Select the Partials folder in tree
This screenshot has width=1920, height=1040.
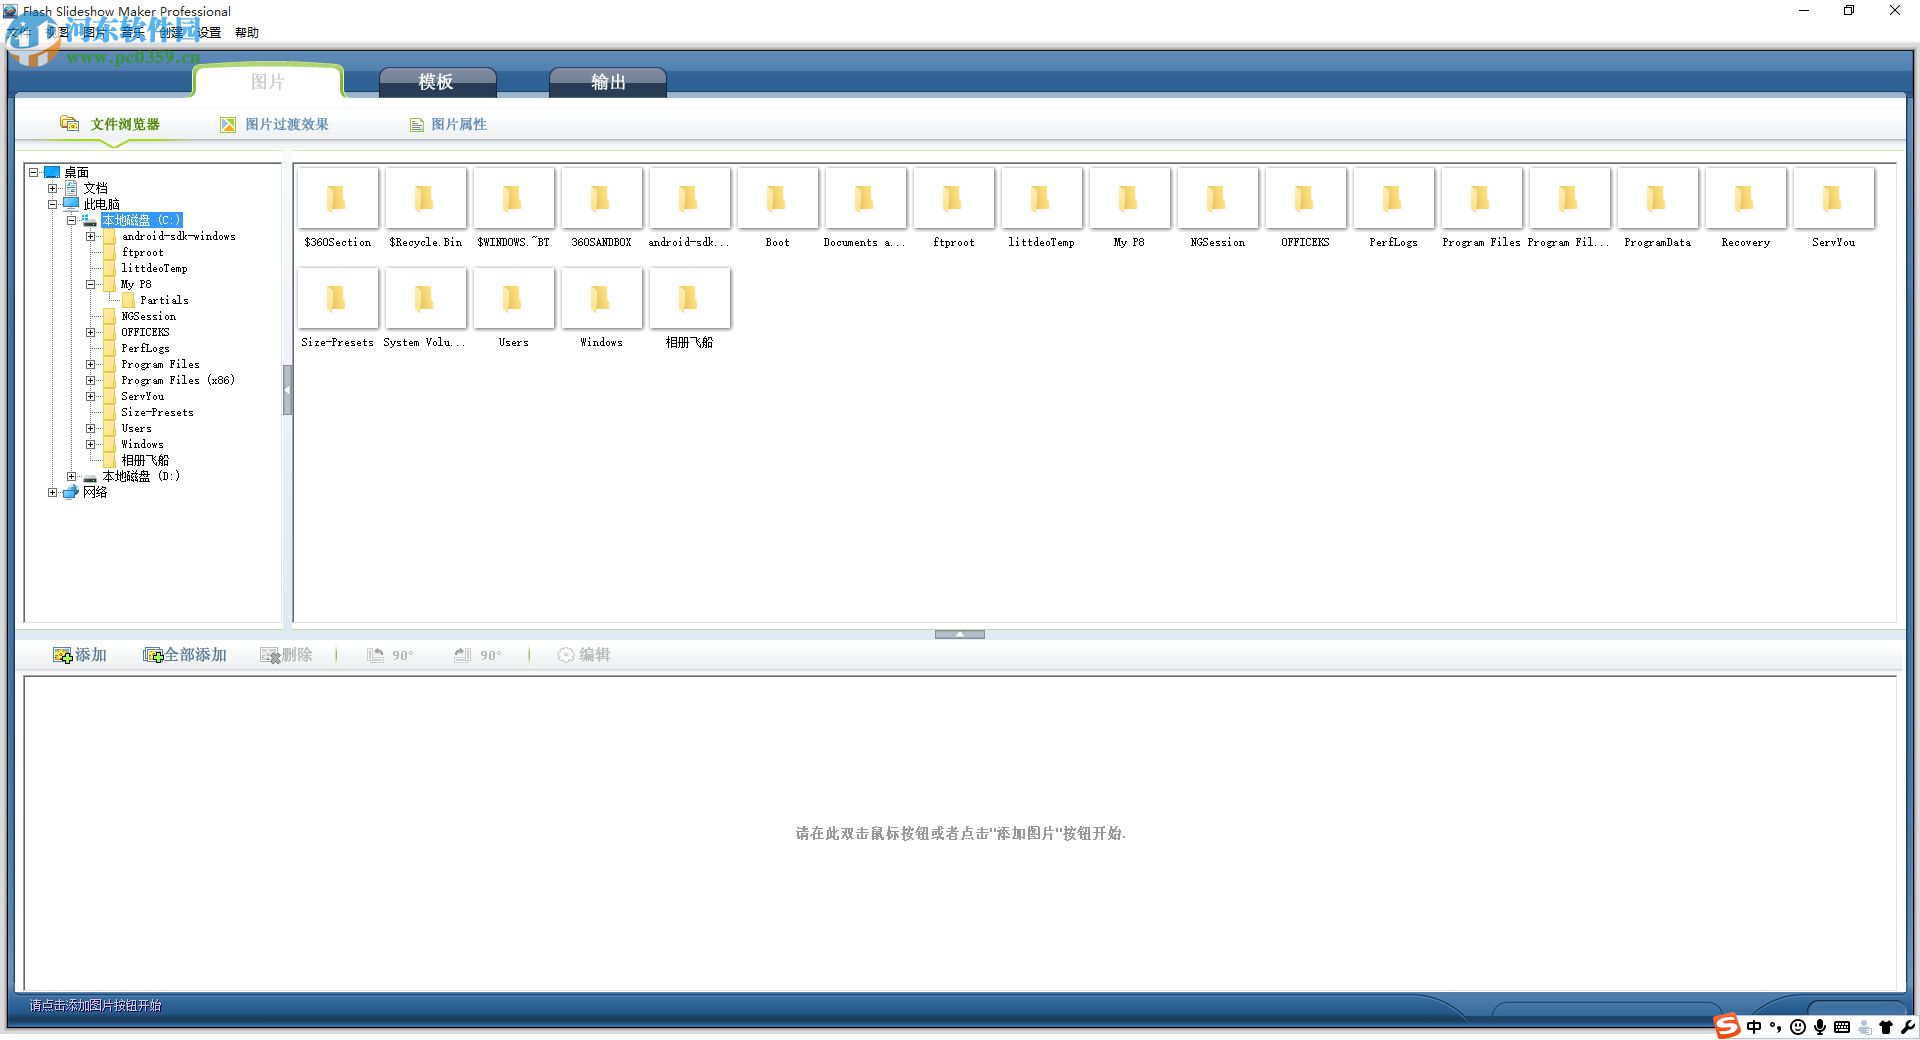pos(164,300)
